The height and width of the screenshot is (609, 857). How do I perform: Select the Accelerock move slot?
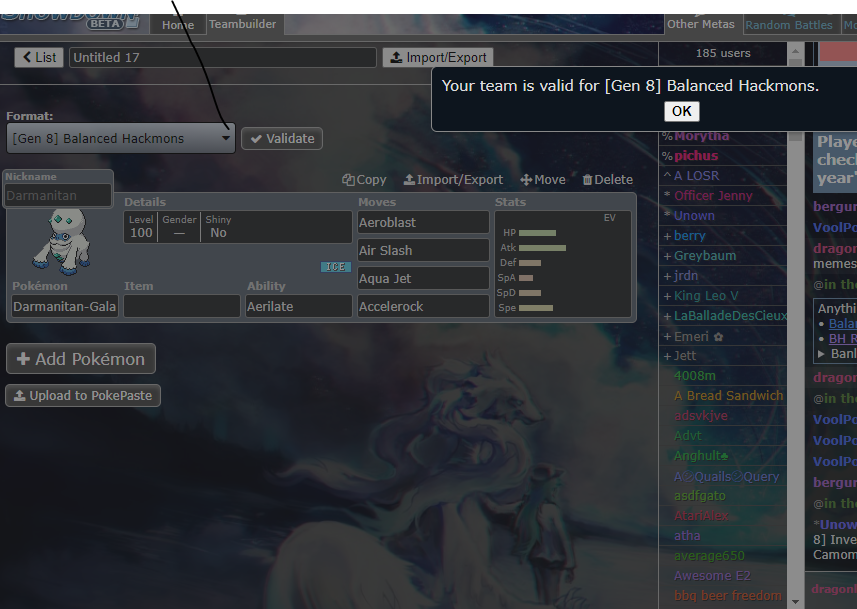click(x=423, y=306)
